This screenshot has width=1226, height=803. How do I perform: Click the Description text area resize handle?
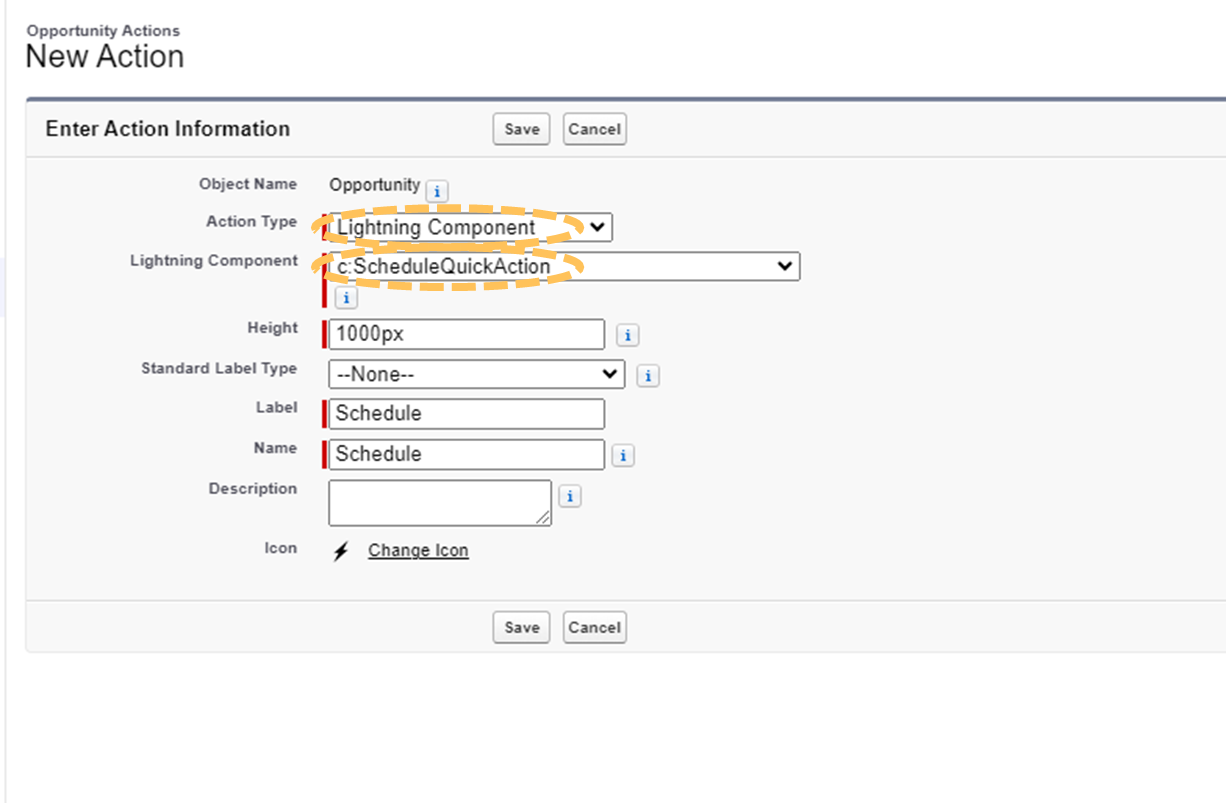(543, 518)
